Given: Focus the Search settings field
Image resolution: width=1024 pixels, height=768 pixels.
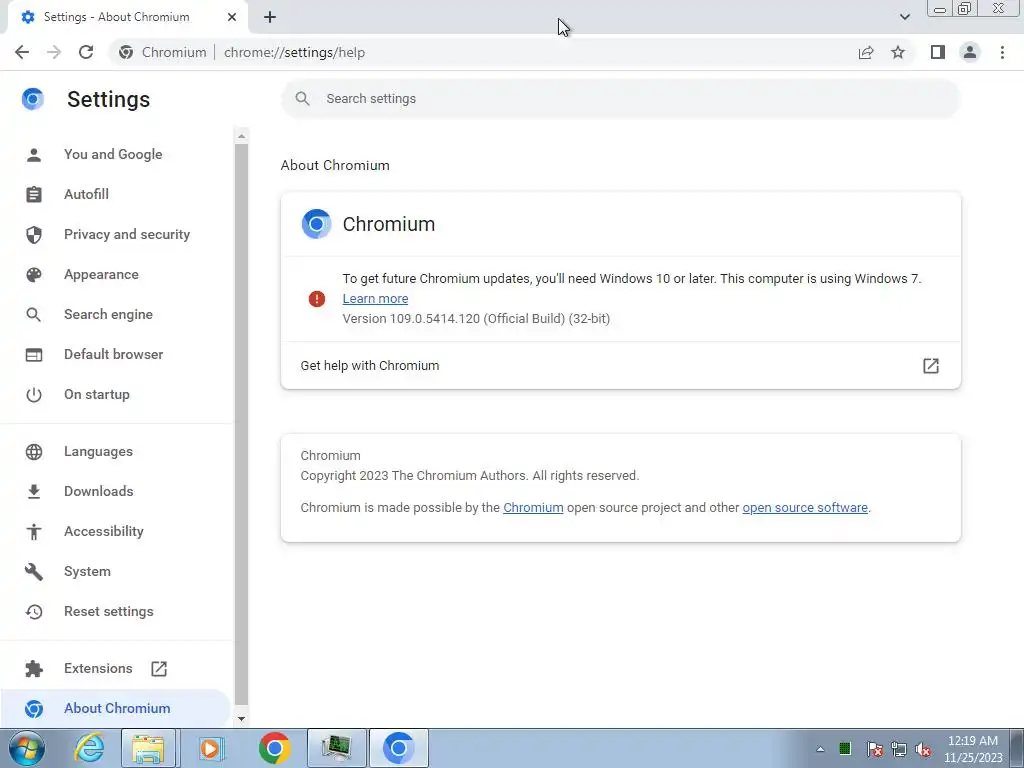Looking at the screenshot, I should [620, 99].
